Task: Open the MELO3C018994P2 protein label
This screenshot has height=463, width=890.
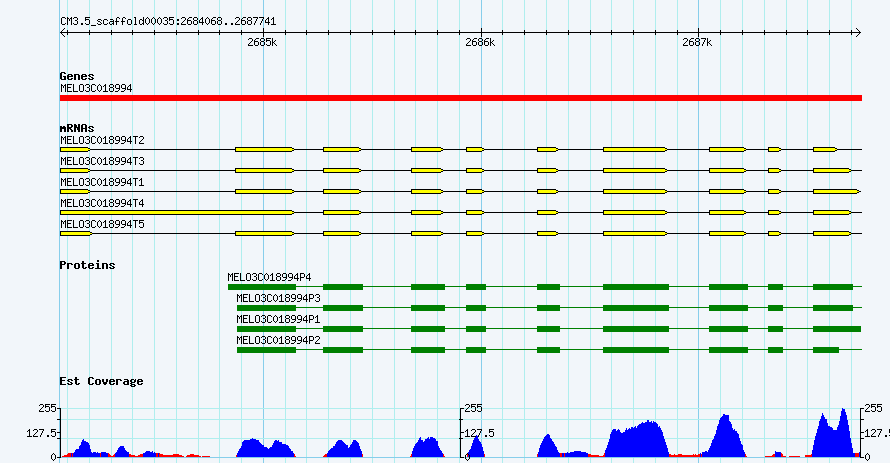Action: coord(279,340)
